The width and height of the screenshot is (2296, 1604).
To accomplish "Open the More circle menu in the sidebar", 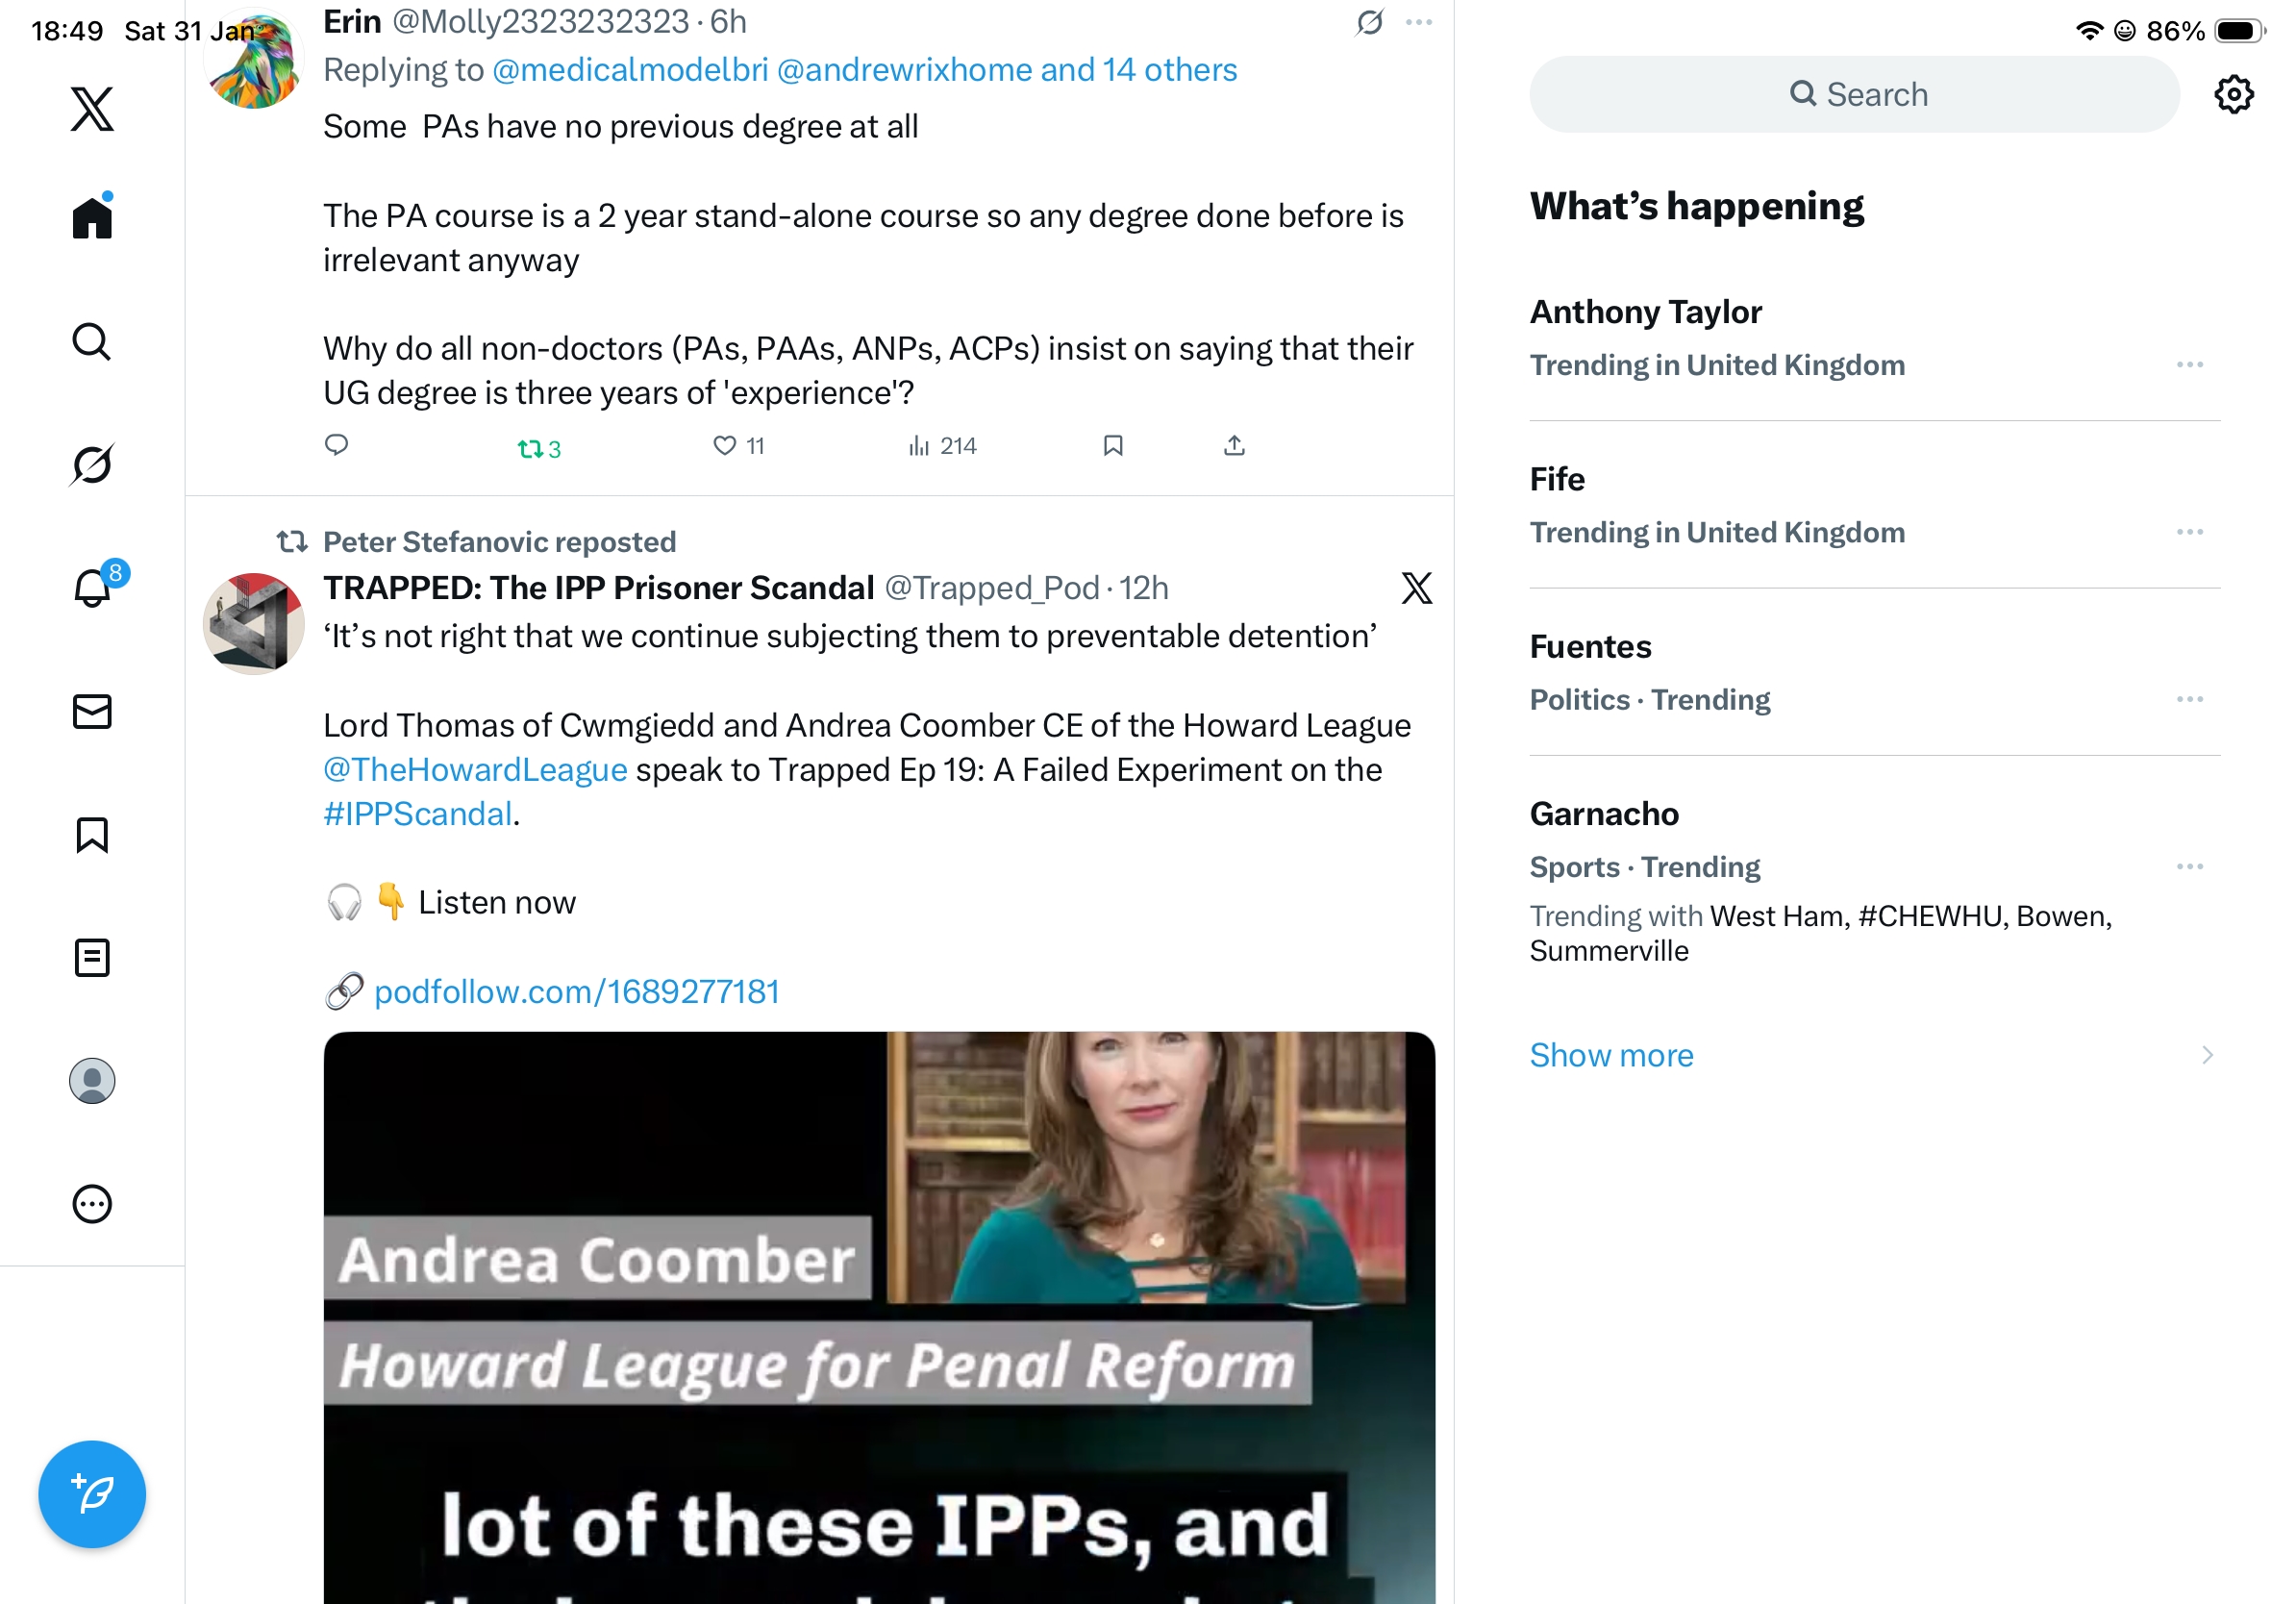I will [x=92, y=1204].
